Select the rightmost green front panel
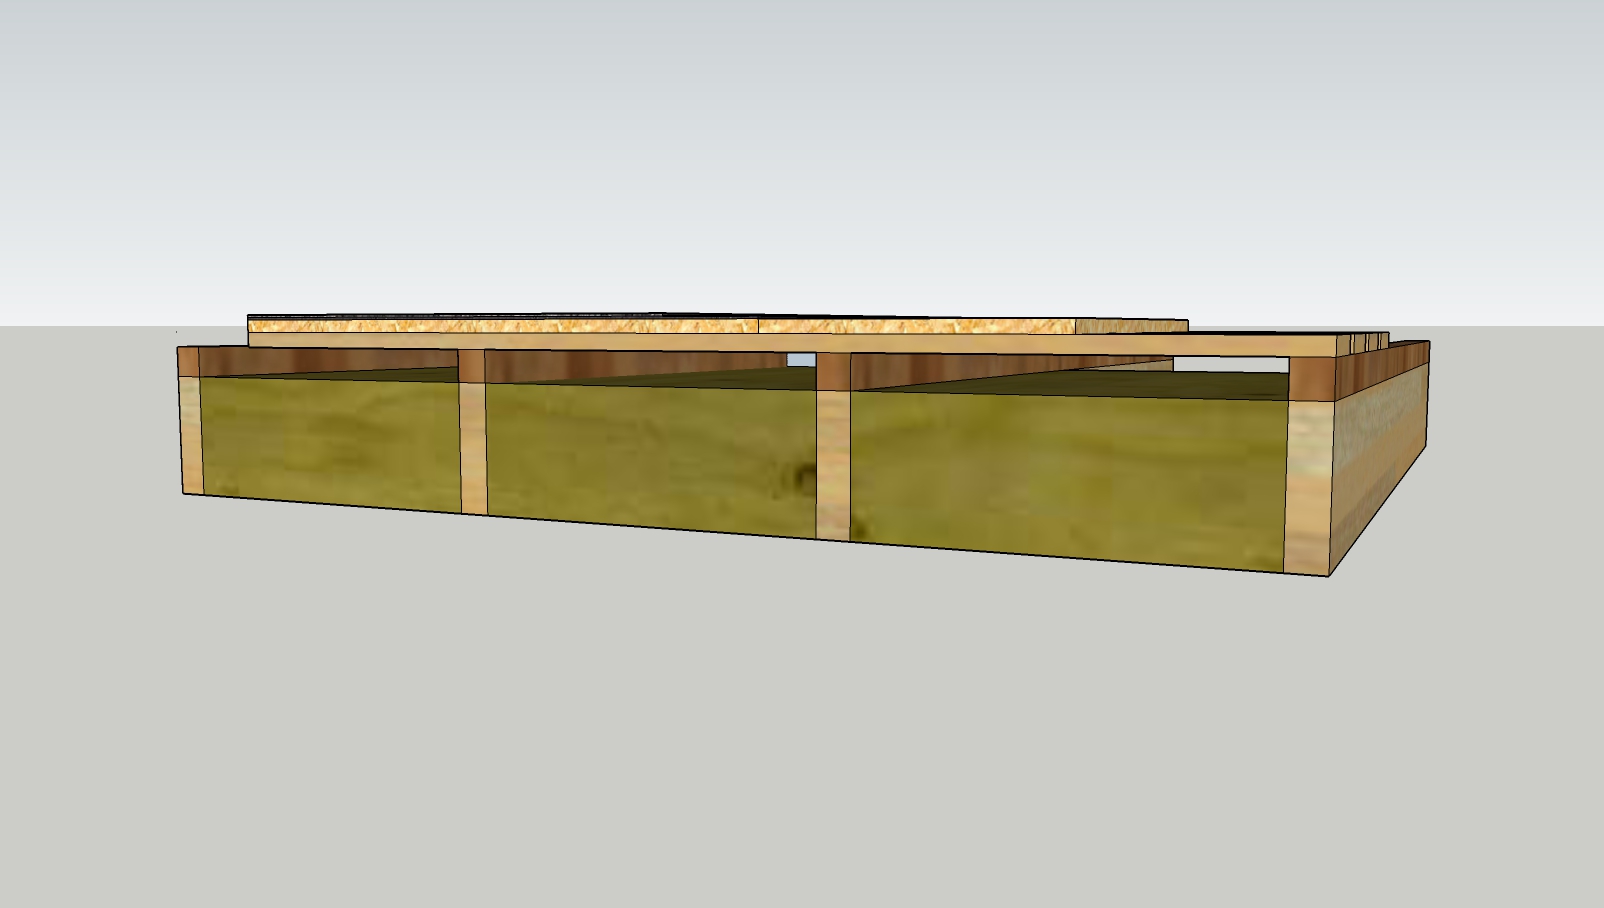Screen dimensions: 1604x908 [1069, 481]
